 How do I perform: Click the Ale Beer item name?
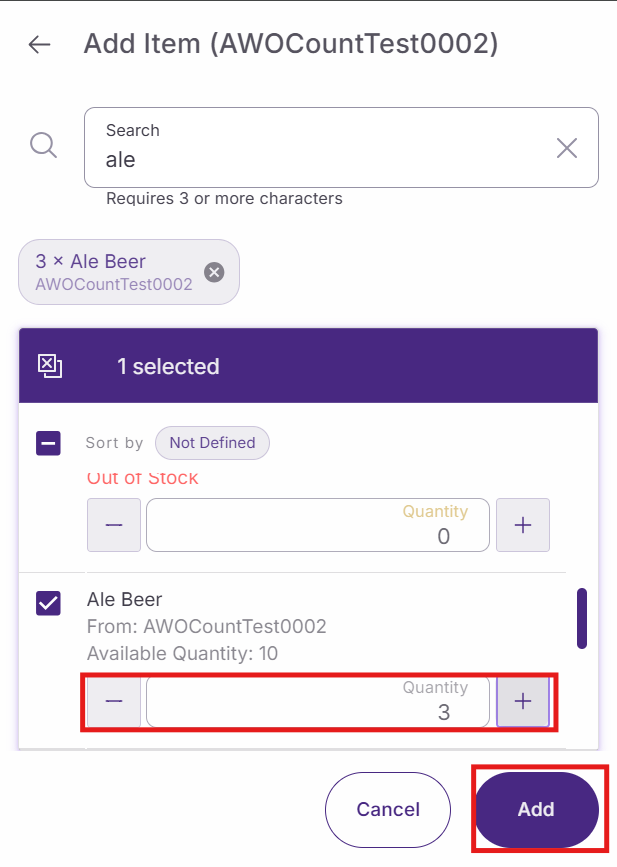tap(125, 600)
